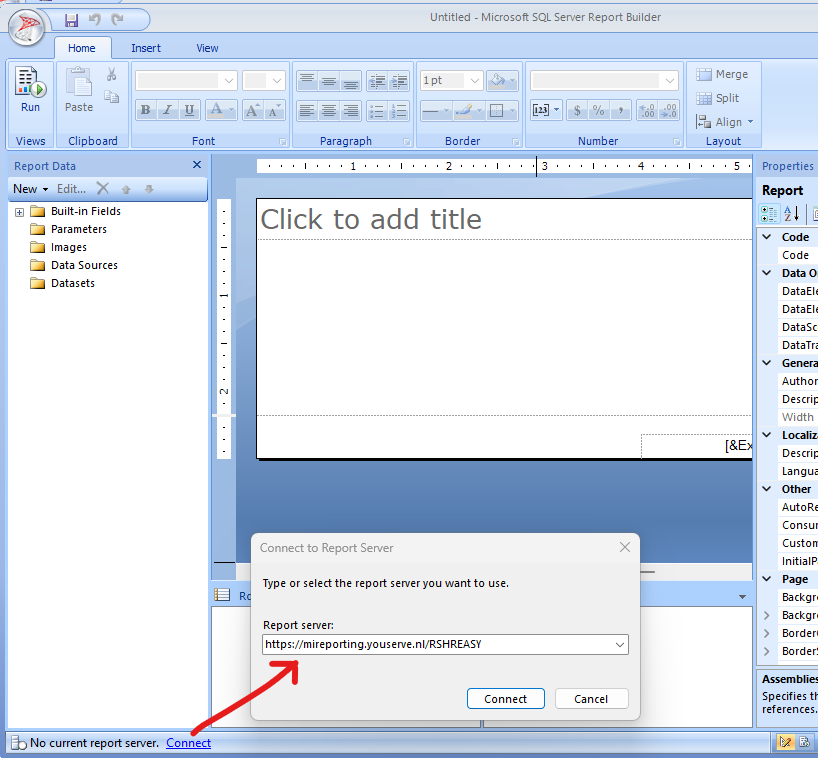
Task: Open the Align dropdown in Layout group
Action: pos(726,122)
